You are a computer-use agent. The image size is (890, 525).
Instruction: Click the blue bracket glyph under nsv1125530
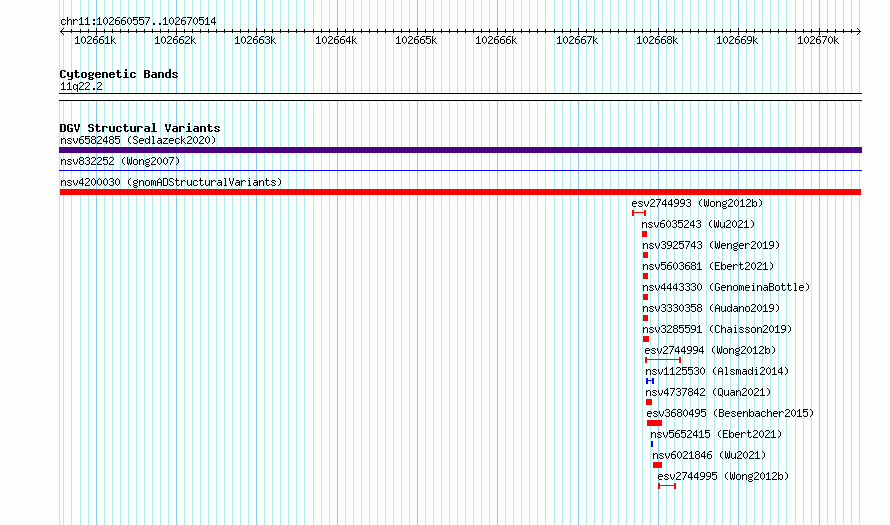[x=650, y=381]
